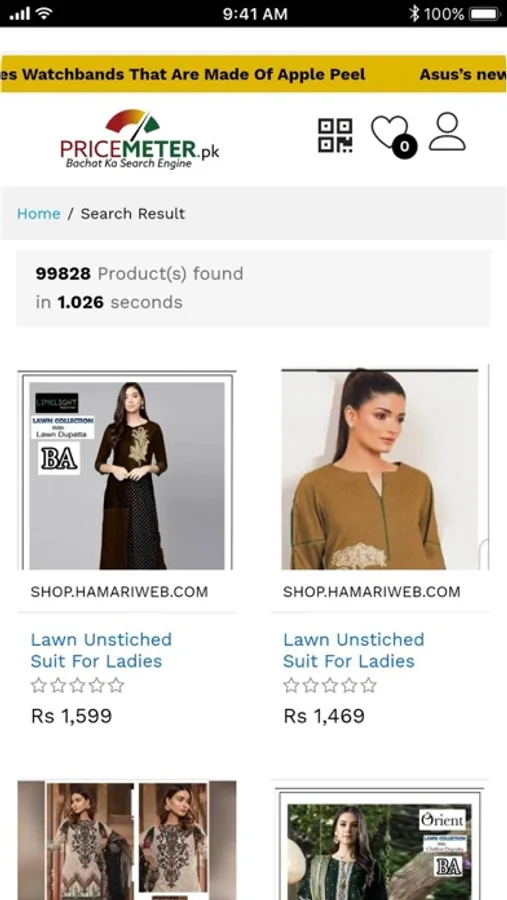Open the user account profile icon

tap(447, 131)
